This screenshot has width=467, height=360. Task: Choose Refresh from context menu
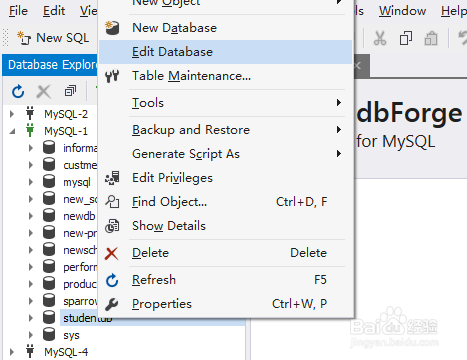click(226, 280)
